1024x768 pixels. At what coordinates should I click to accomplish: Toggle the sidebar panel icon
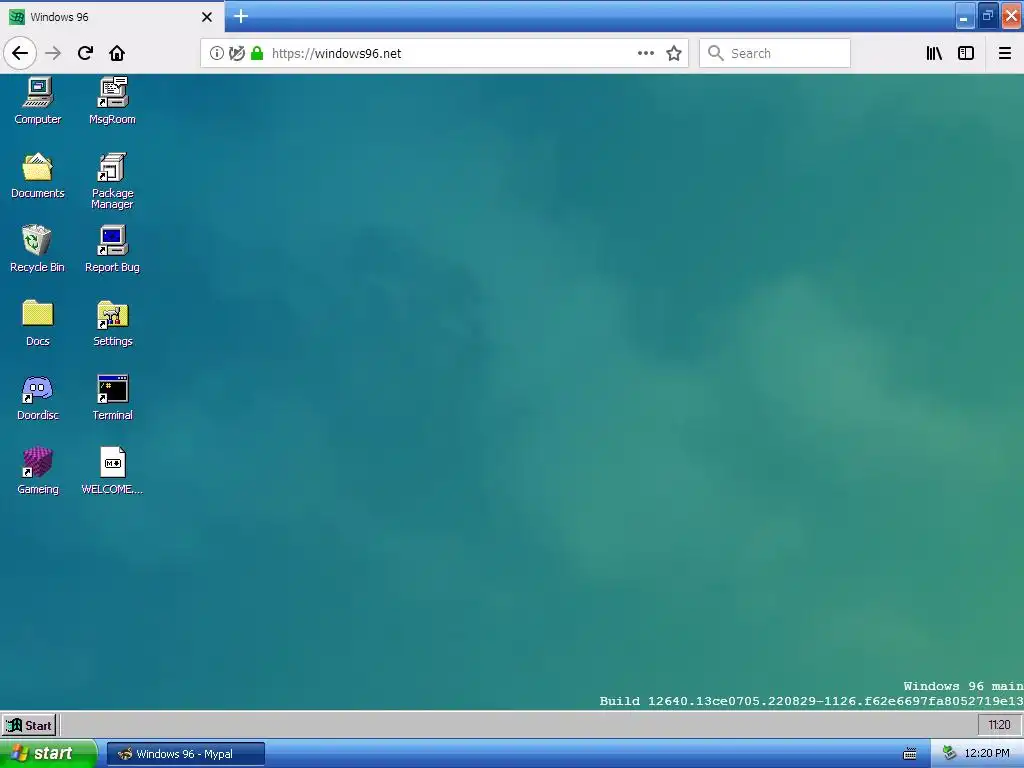pos(966,53)
